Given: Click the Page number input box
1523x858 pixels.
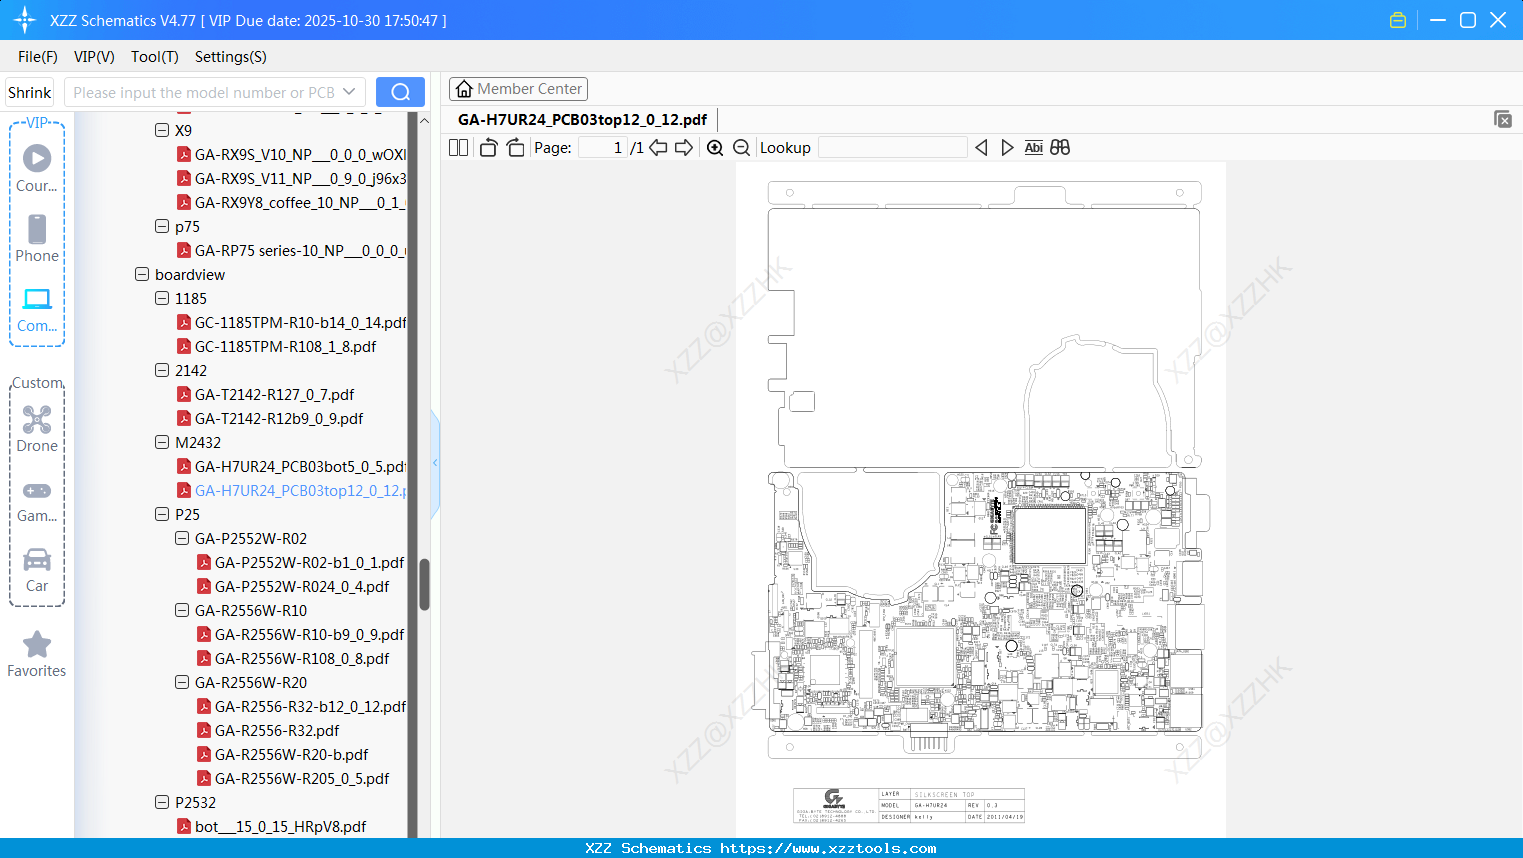Looking at the screenshot, I should point(603,148).
